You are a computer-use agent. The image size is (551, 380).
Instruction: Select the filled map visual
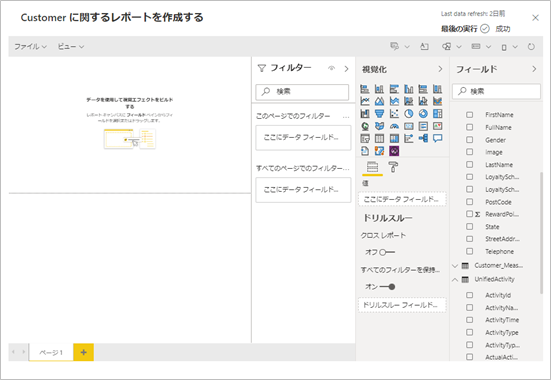[379, 126]
